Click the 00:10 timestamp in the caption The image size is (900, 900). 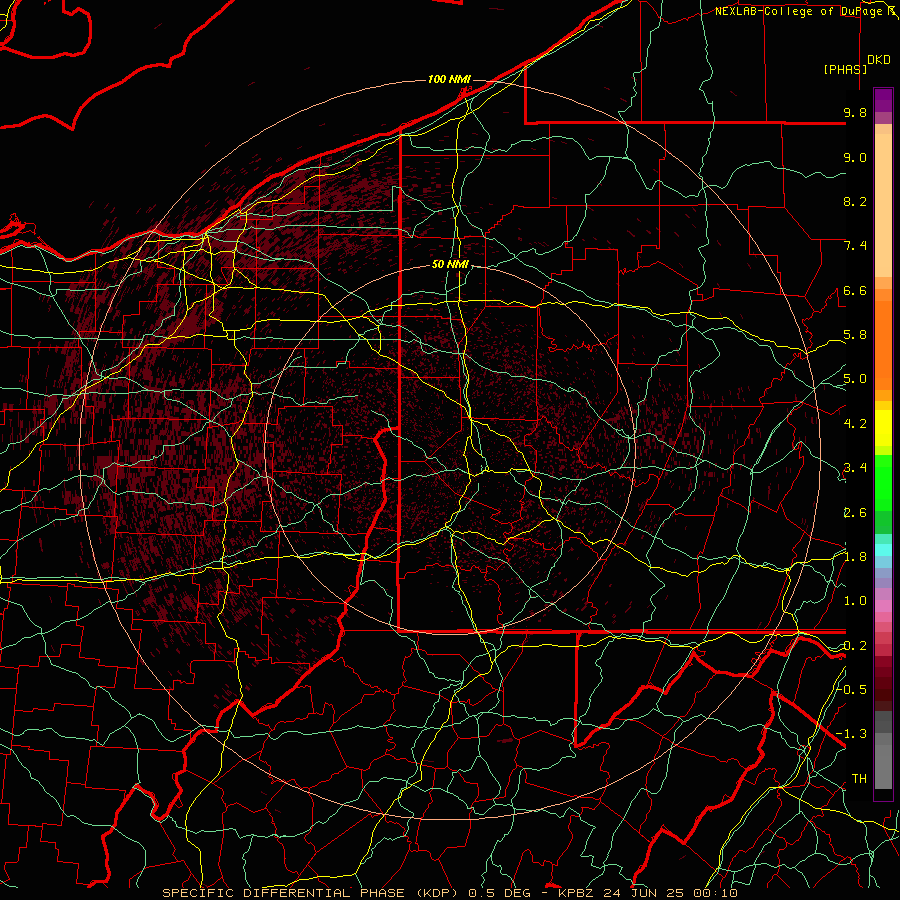[717, 893]
